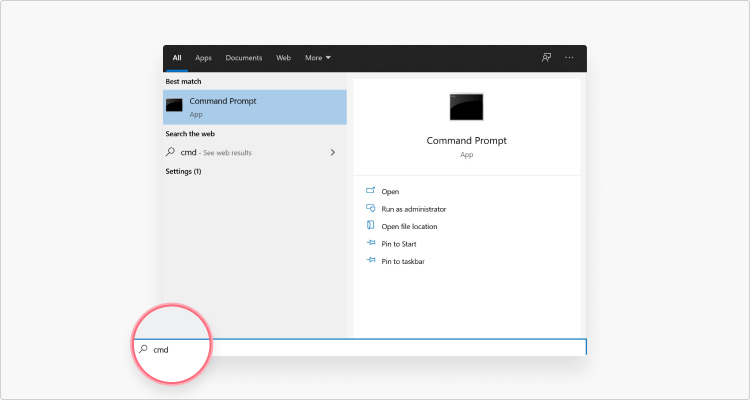This screenshot has width=750, height=400.
Task: Switch to the Web tab
Action: pos(283,58)
